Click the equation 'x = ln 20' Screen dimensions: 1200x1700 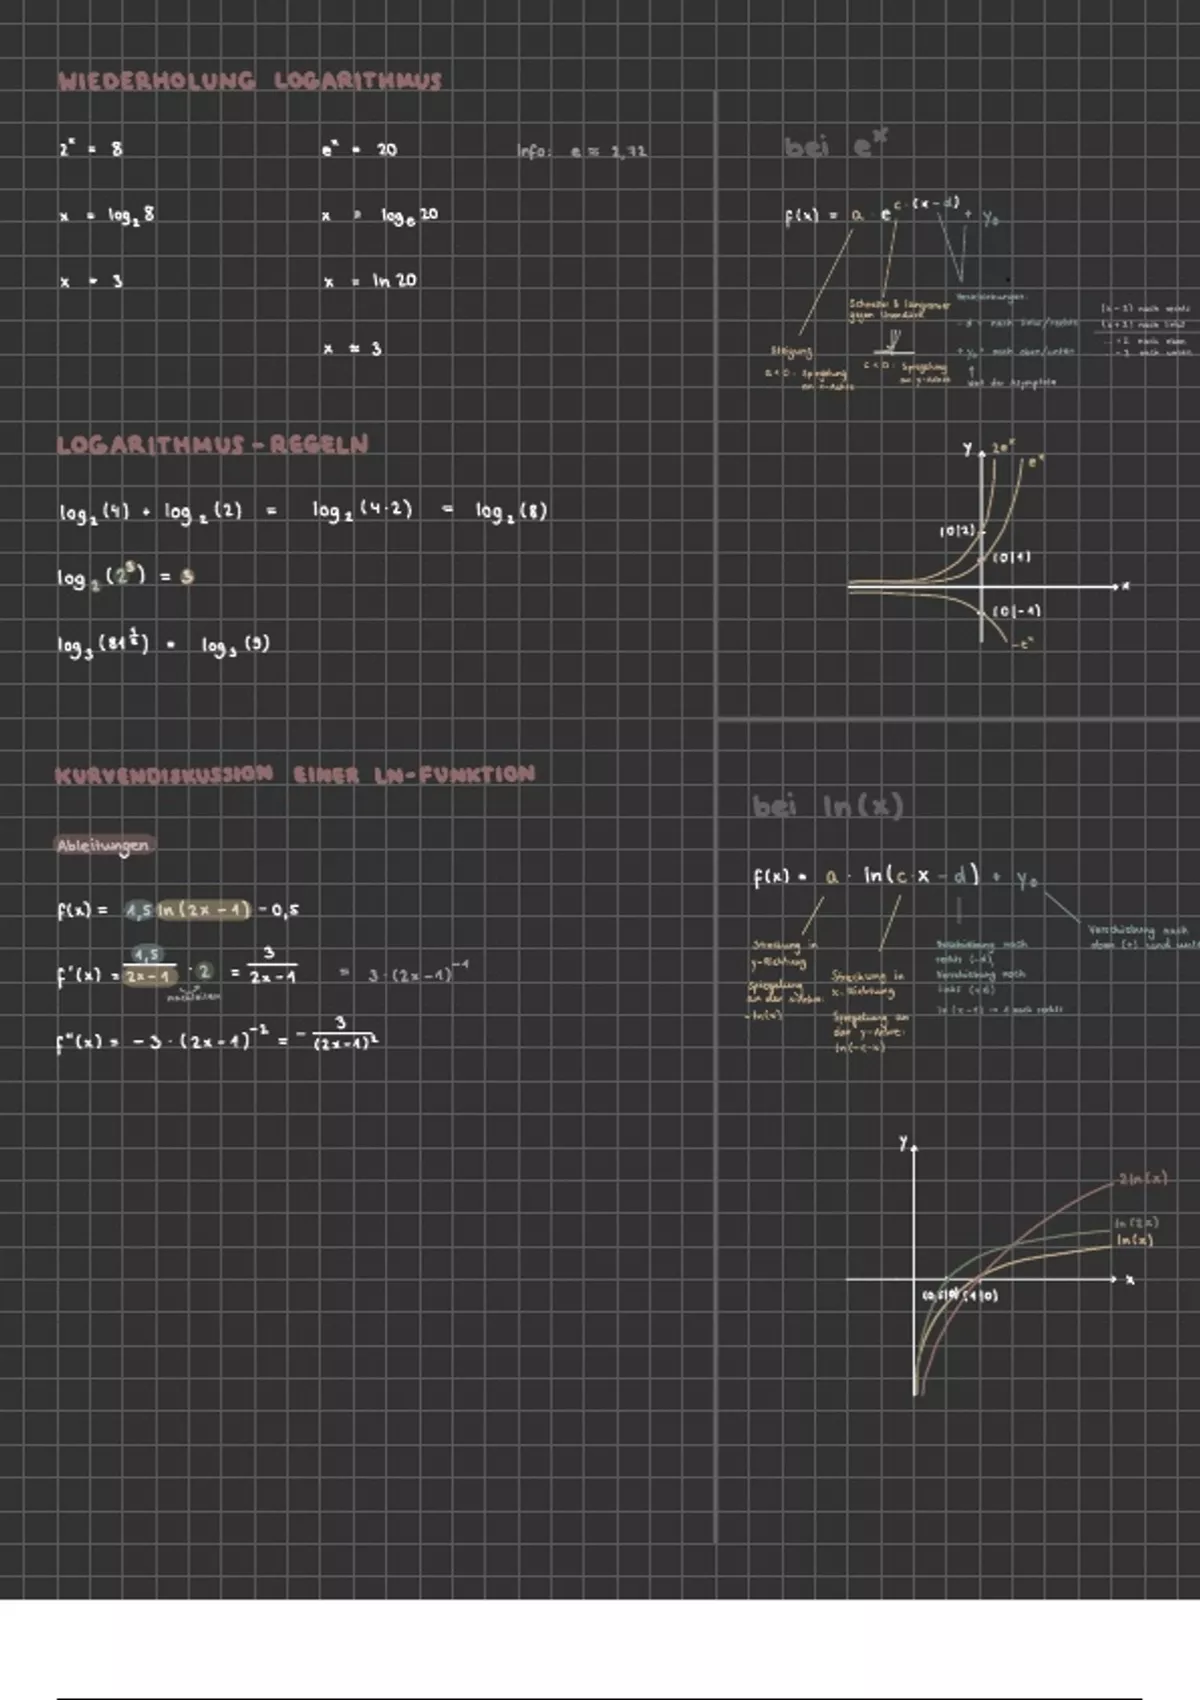point(369,281)
